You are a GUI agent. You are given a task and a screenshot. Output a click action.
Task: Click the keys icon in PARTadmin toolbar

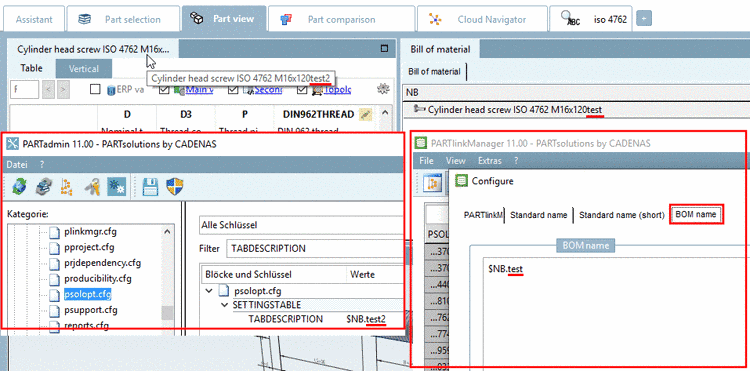(92, 186)
